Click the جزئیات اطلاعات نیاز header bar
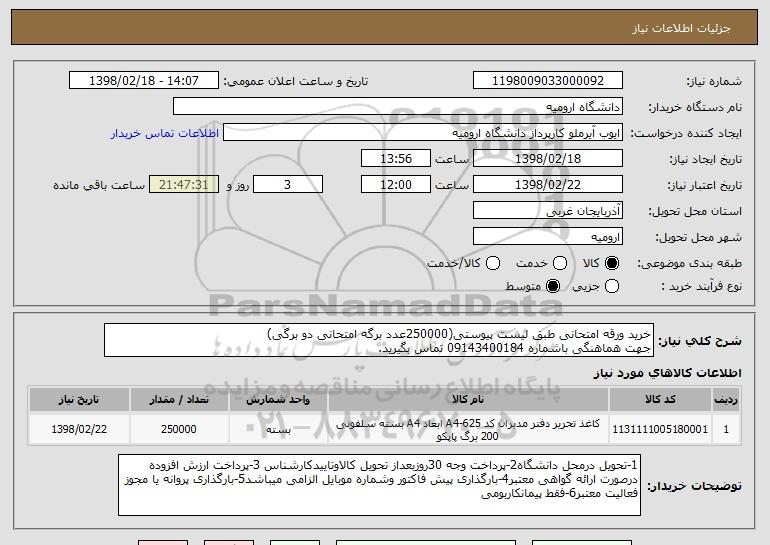This screenshot has height=545, width=770. point(385,27)
